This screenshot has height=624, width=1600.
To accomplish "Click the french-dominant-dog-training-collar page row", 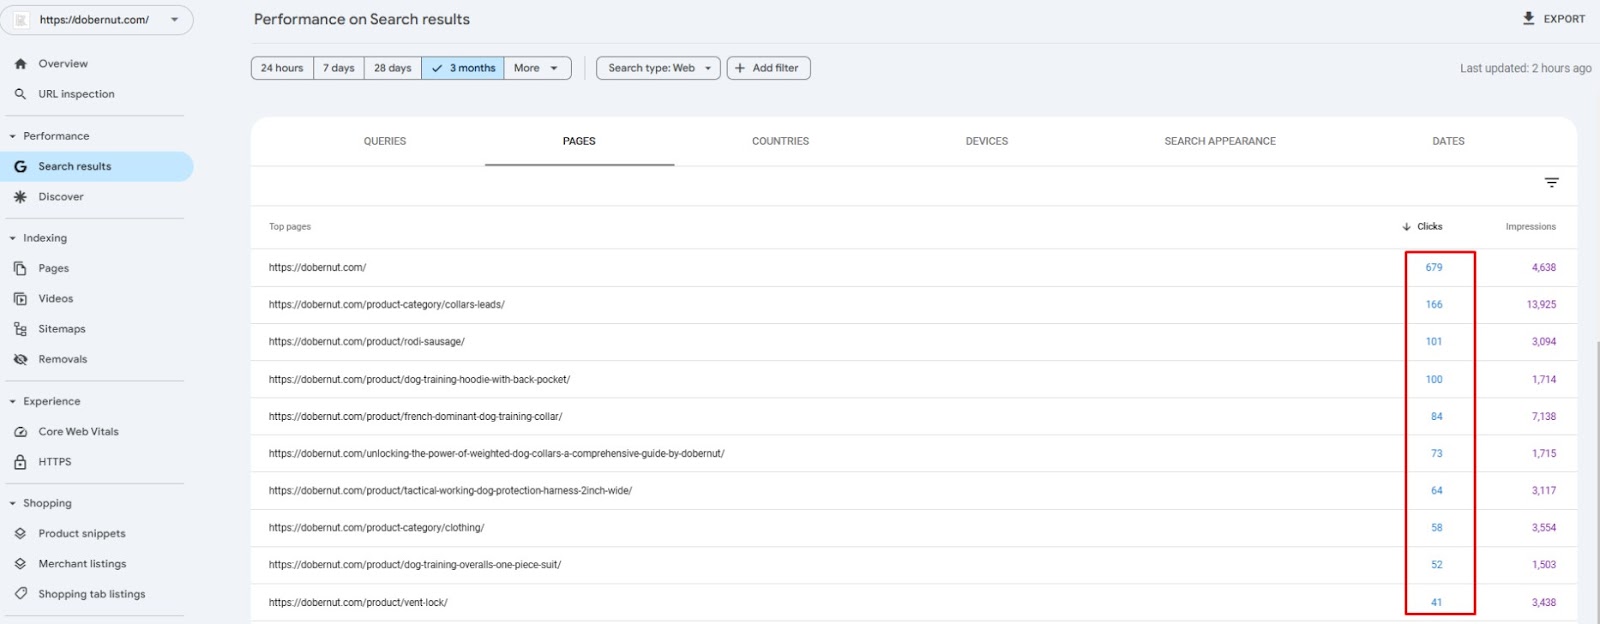I will (914, 417).
